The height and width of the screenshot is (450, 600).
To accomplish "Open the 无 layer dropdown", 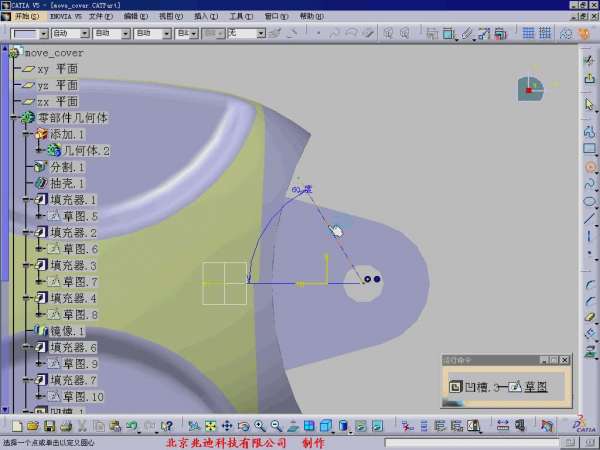I will pyautogui.click(x=261, y=34).
